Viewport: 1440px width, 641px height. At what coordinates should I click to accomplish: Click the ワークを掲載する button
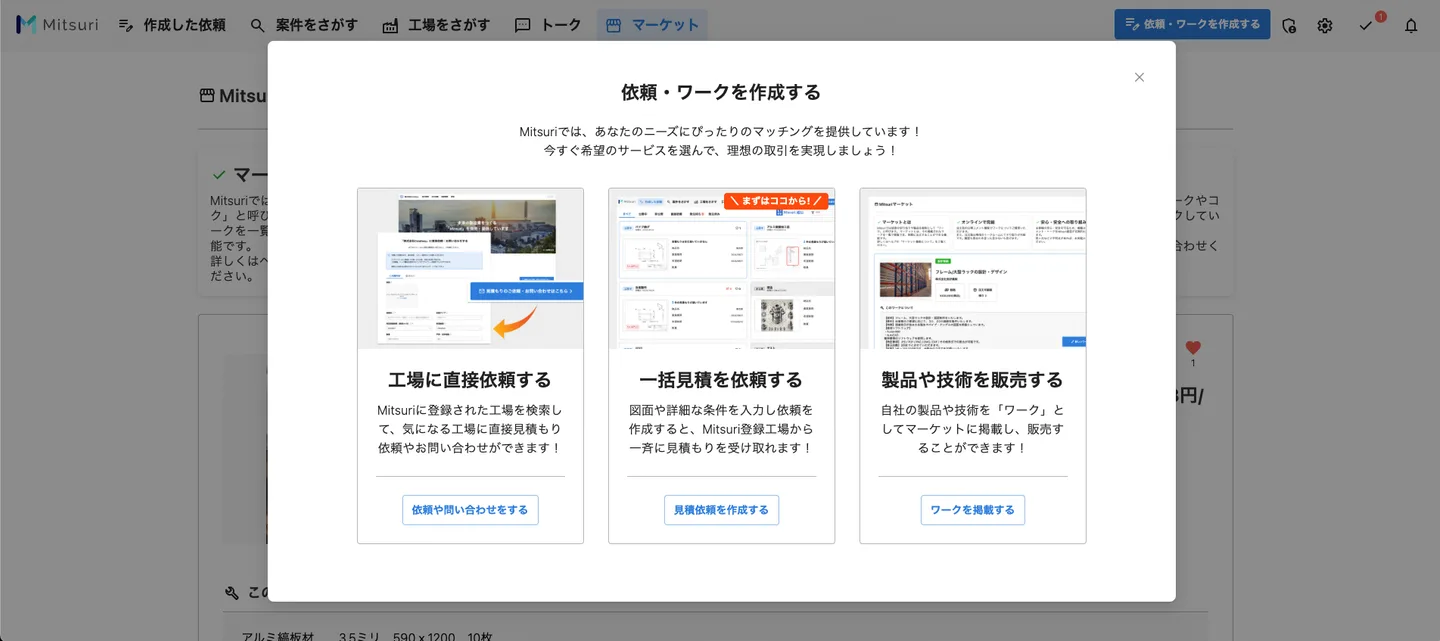tap(972, 510)
